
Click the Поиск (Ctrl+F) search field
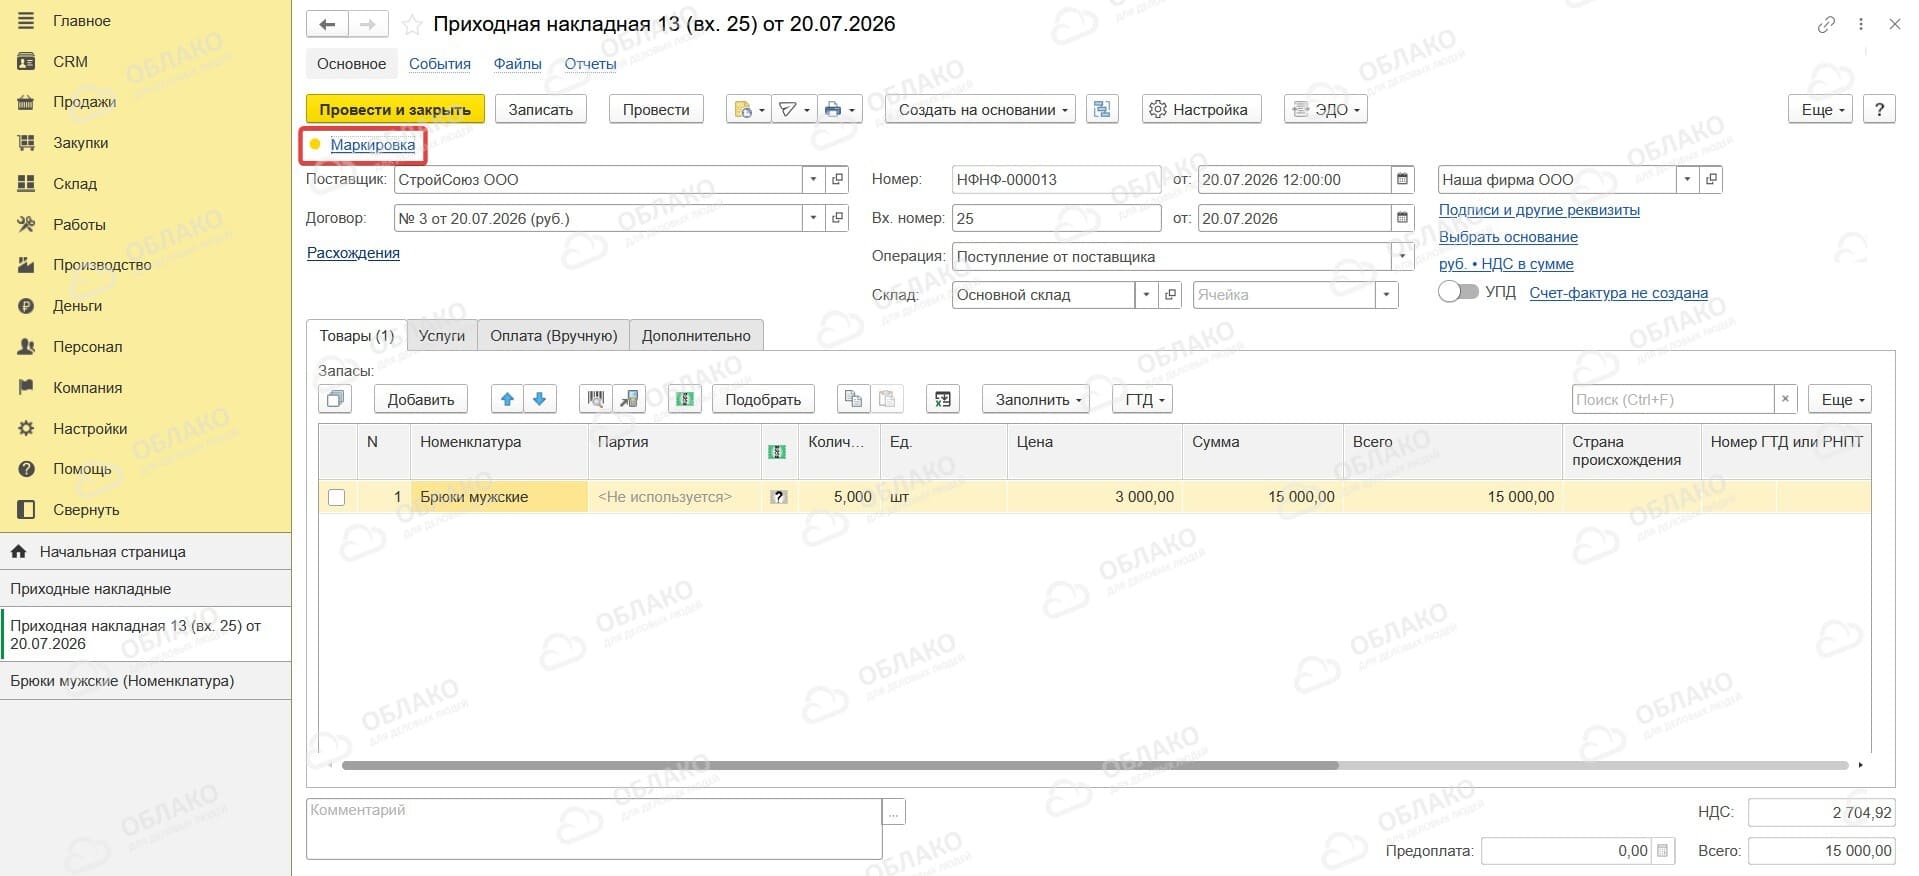(1673, 399)
